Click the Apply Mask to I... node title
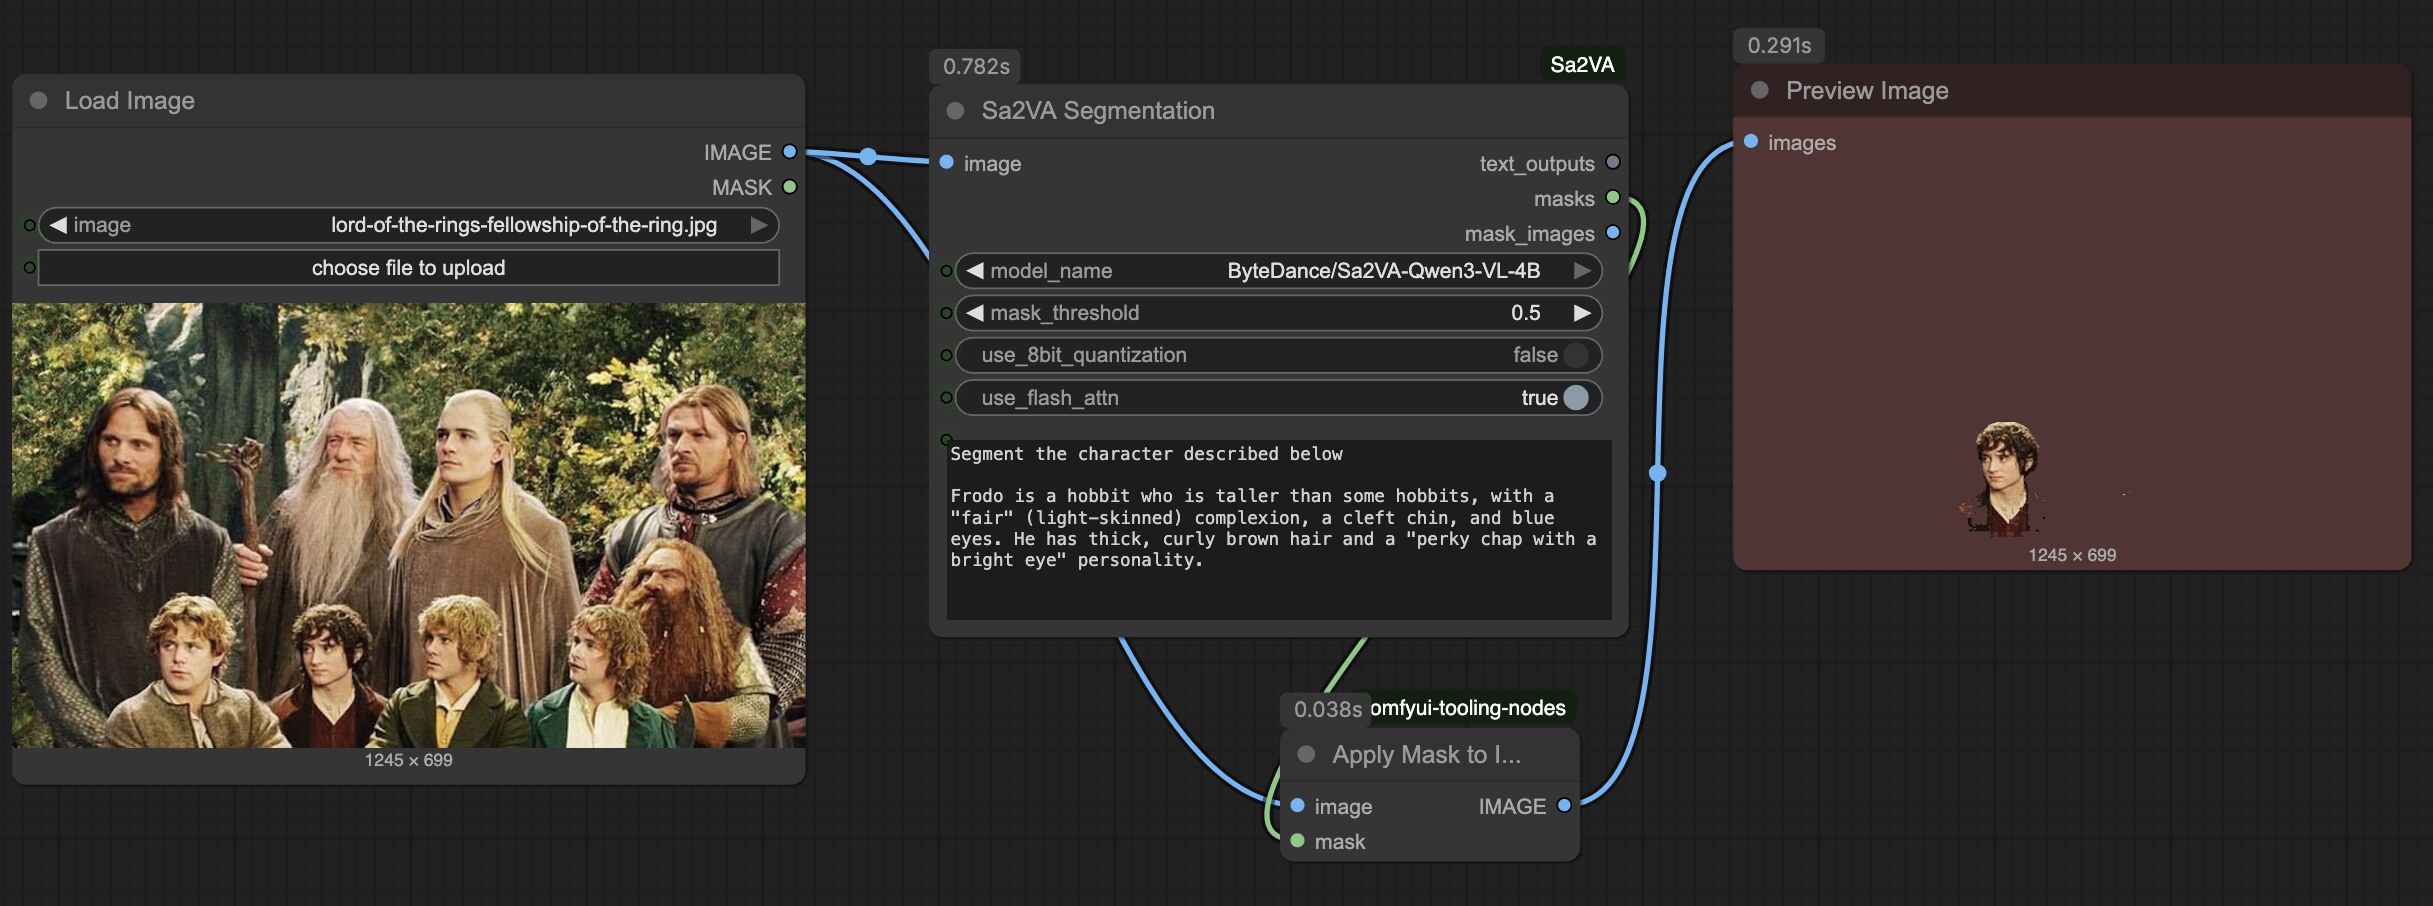Screen dimensions: 2433x906 1426,755
